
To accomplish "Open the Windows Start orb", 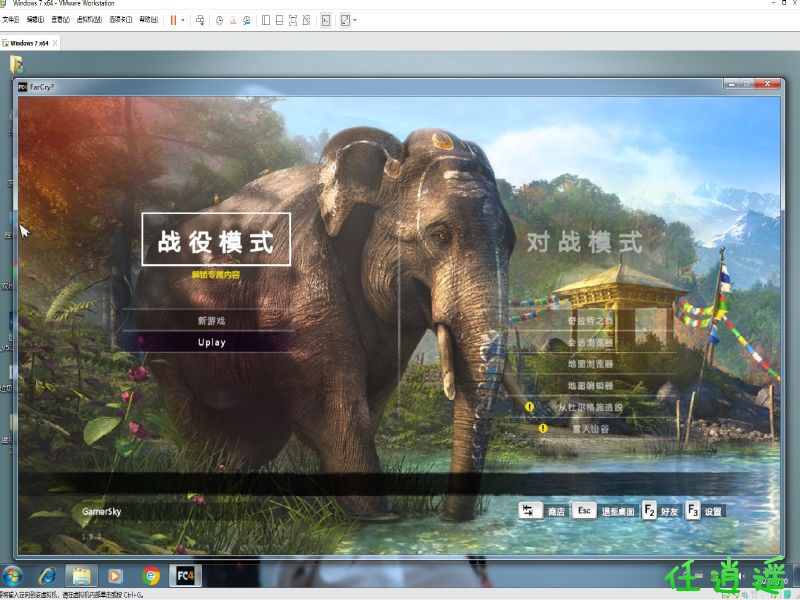I will pos(12,577).
